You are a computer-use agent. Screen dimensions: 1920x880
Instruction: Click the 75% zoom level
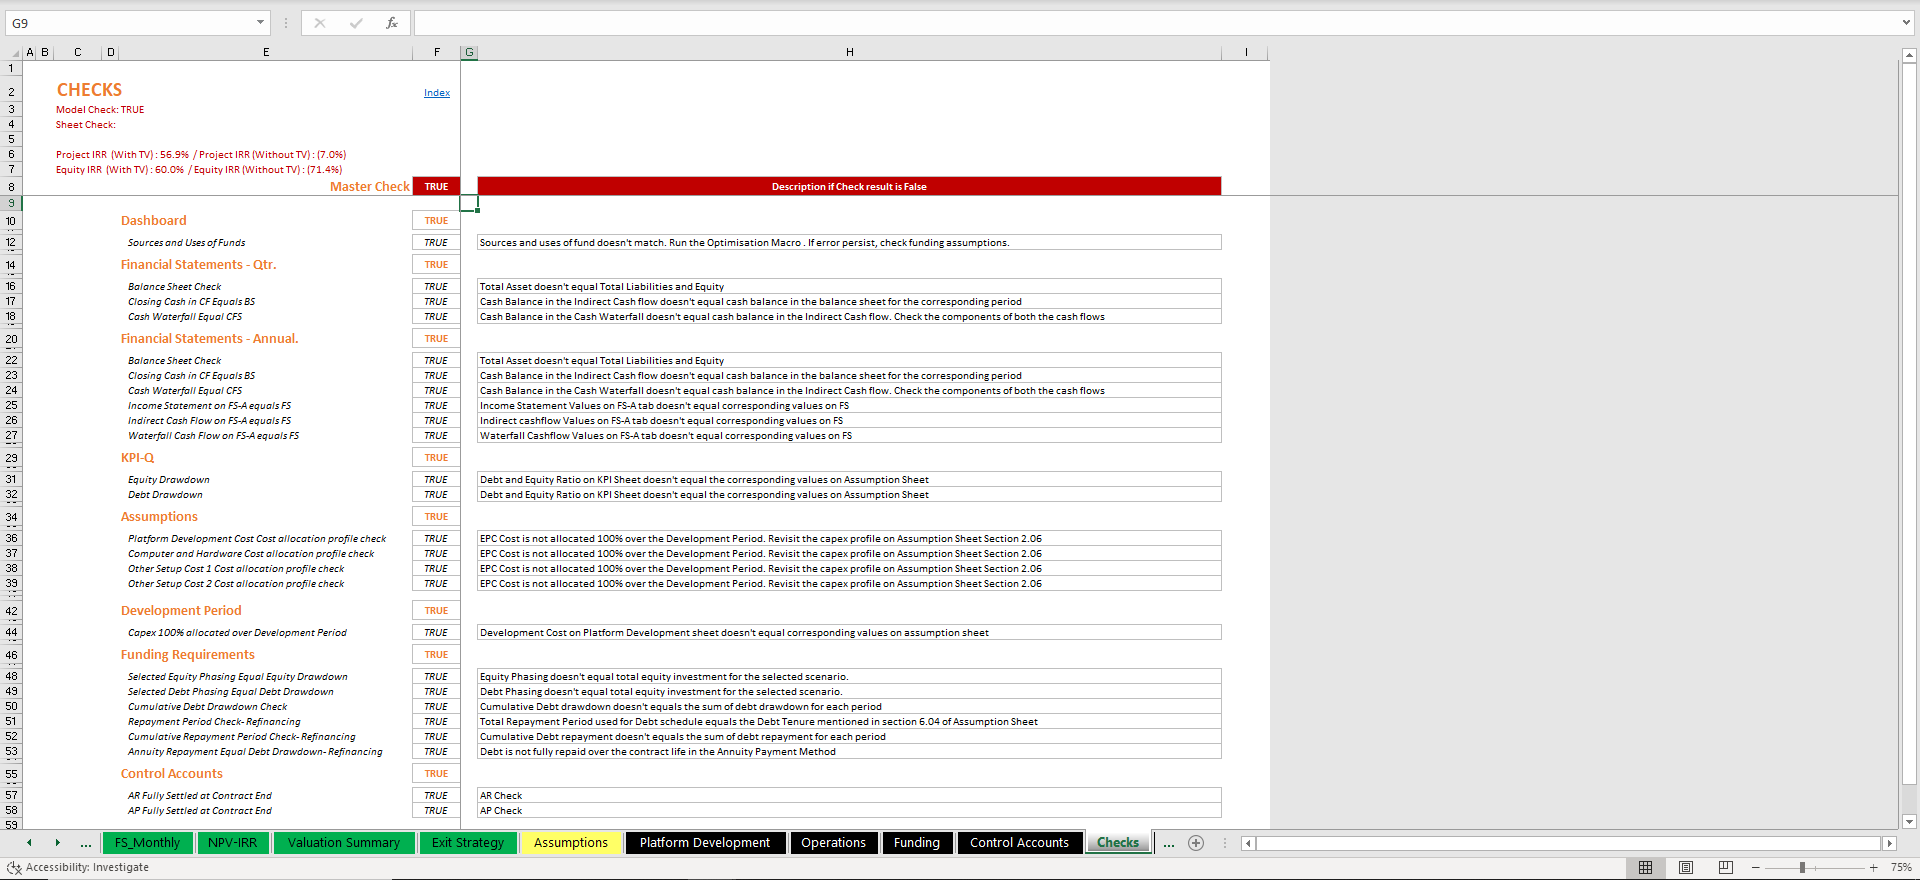point(1901,868)
